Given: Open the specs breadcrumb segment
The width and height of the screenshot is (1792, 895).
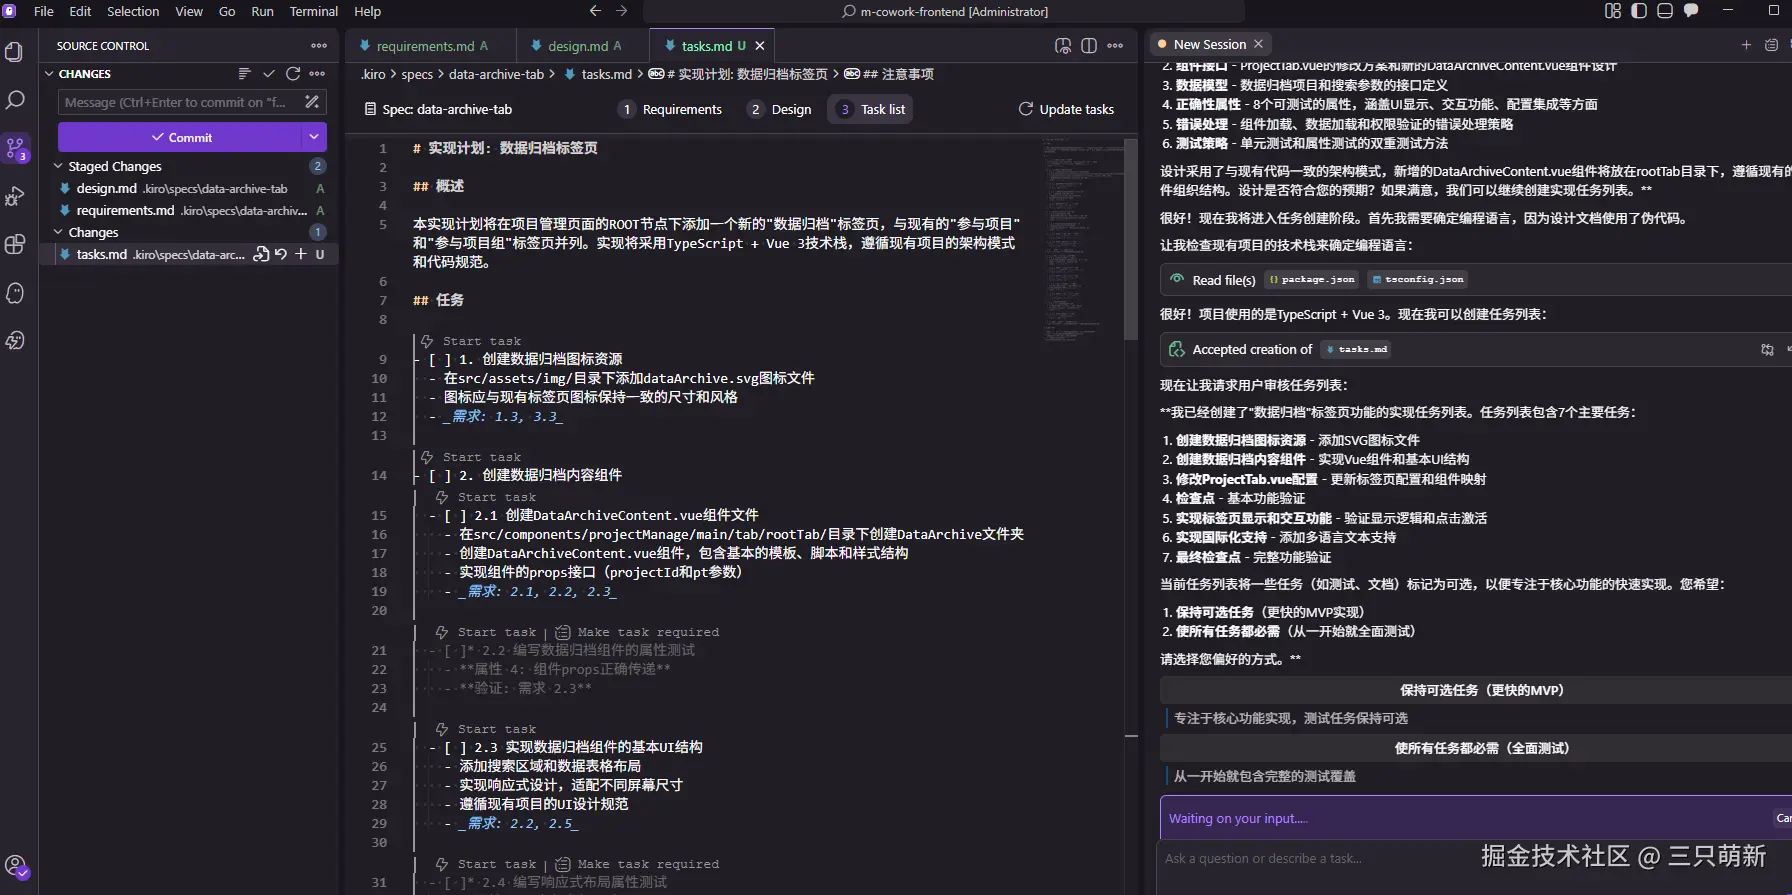Looking at the screenshot, I should pyautogui.click(x=417, y=74).
